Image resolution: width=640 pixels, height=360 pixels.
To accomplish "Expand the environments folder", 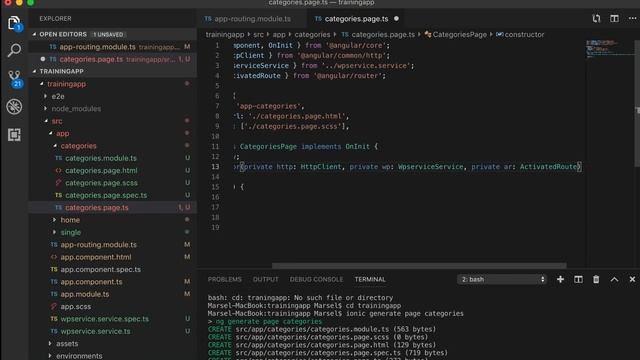I will point(50,356).
